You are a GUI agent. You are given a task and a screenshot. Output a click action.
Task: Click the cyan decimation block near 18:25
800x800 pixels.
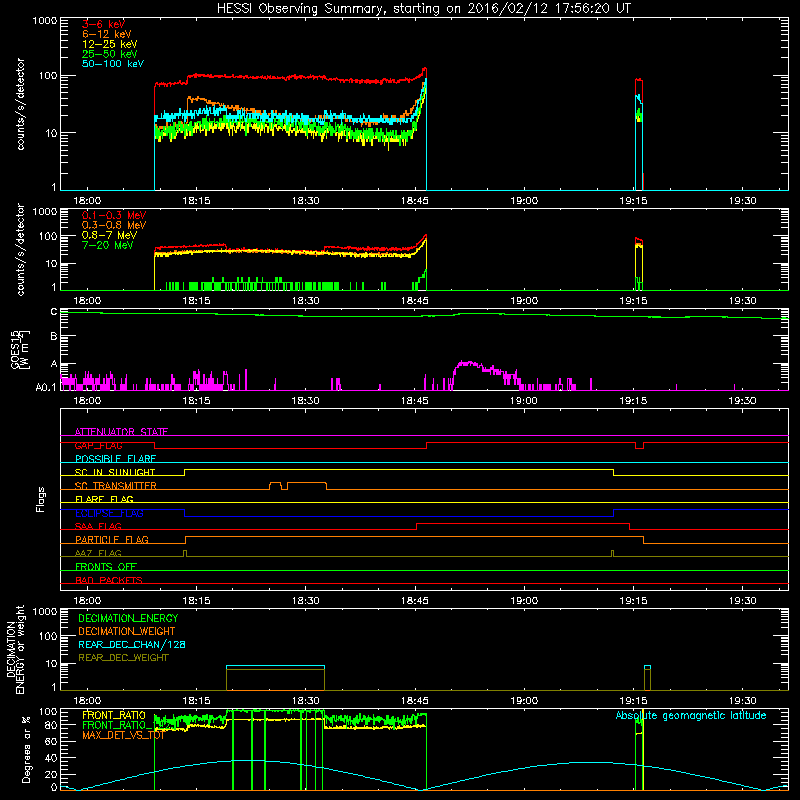coord(276,667)
